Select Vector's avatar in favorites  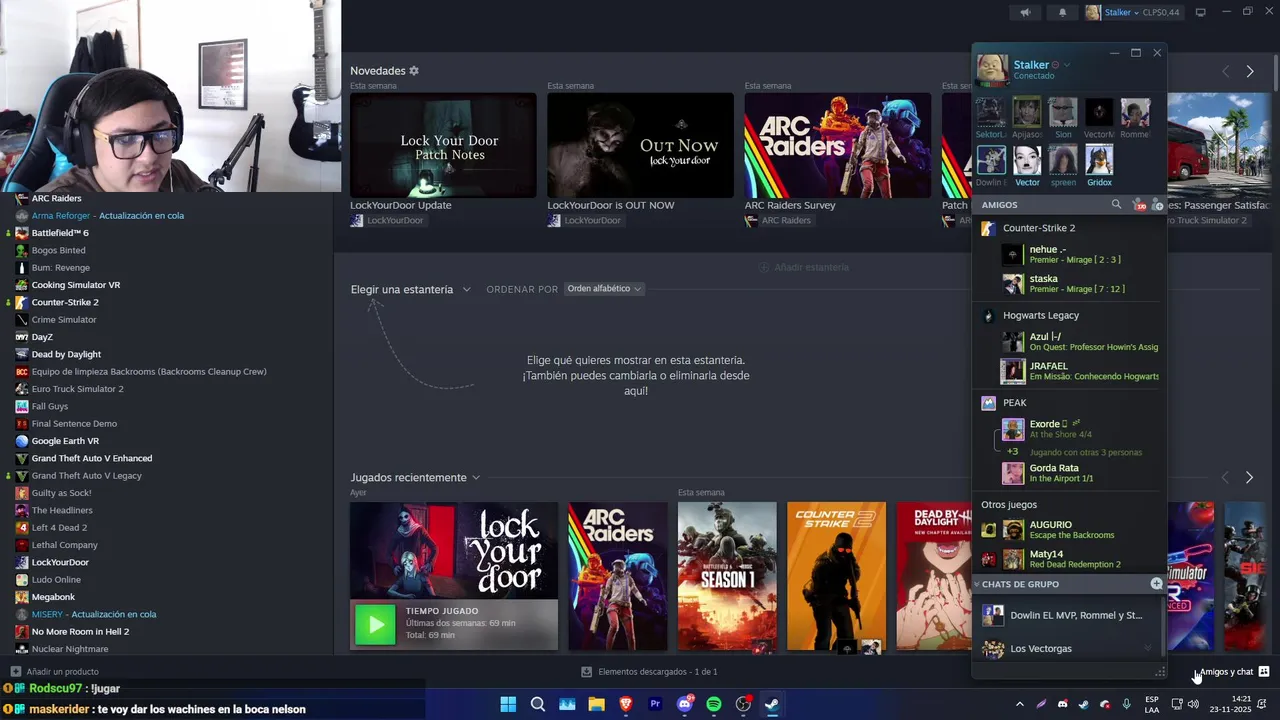[x=1027, y=160]
